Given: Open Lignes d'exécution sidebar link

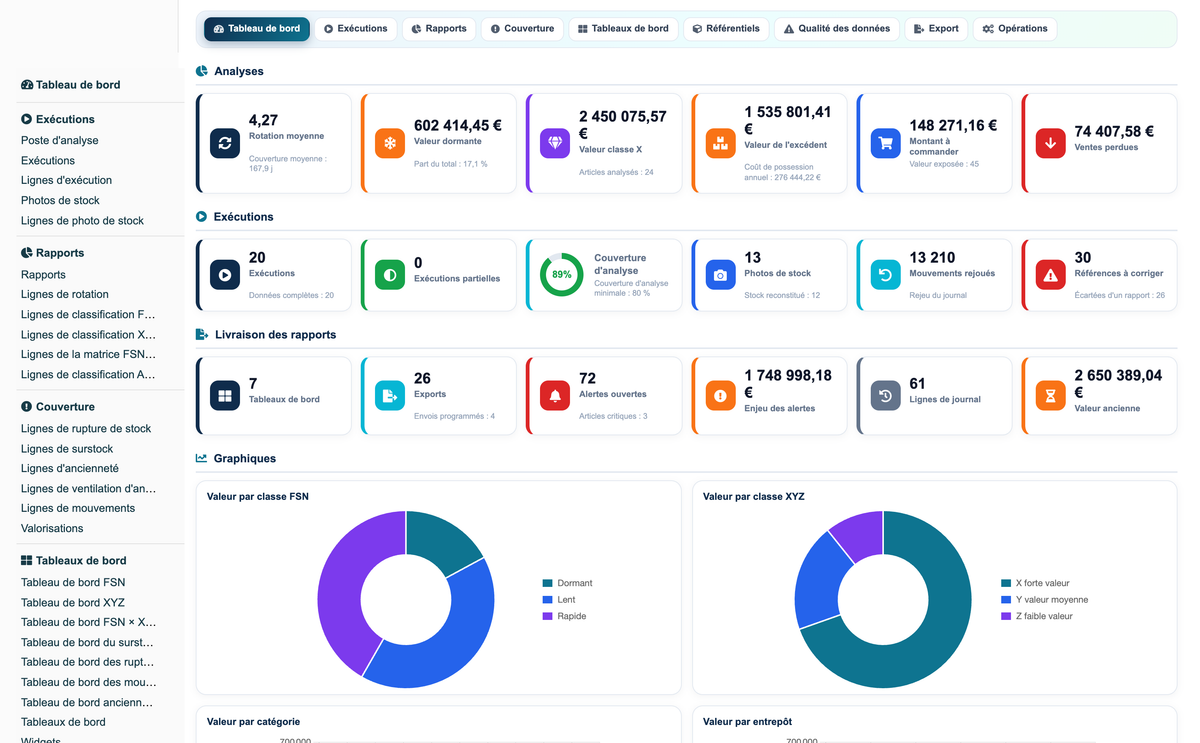Looking at the screenshot, I should [x=66, y=181].
